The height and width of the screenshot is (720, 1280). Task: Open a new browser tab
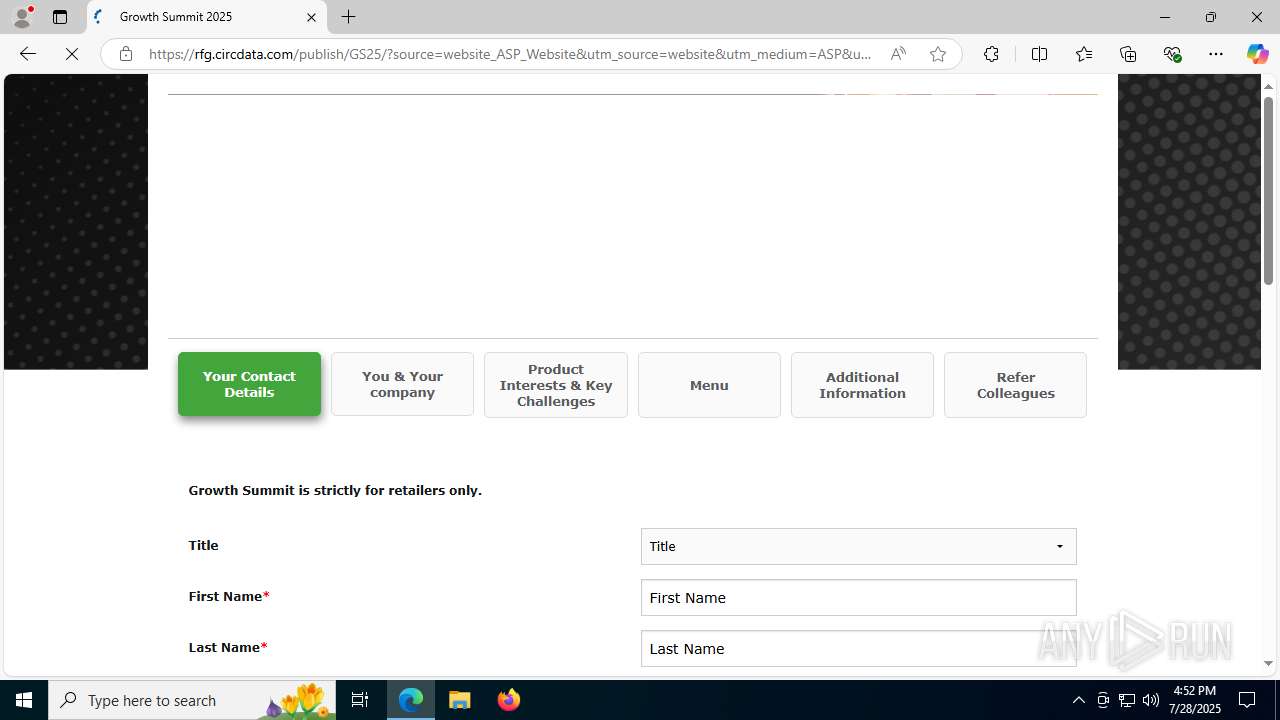[x=349, y=17]
